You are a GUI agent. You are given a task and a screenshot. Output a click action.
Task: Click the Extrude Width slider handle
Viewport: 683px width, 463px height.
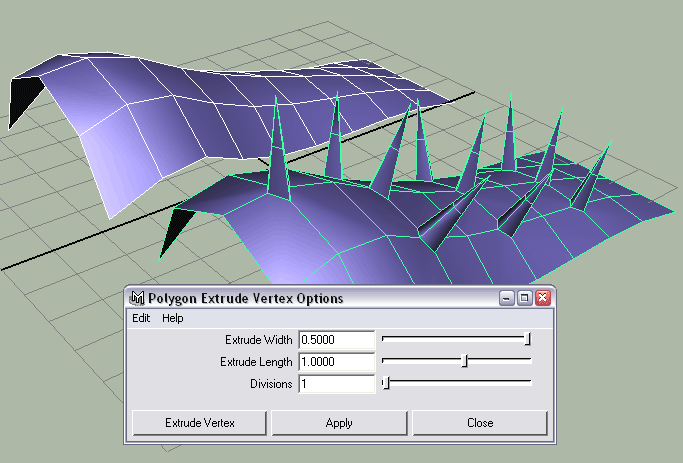point(527,340)
